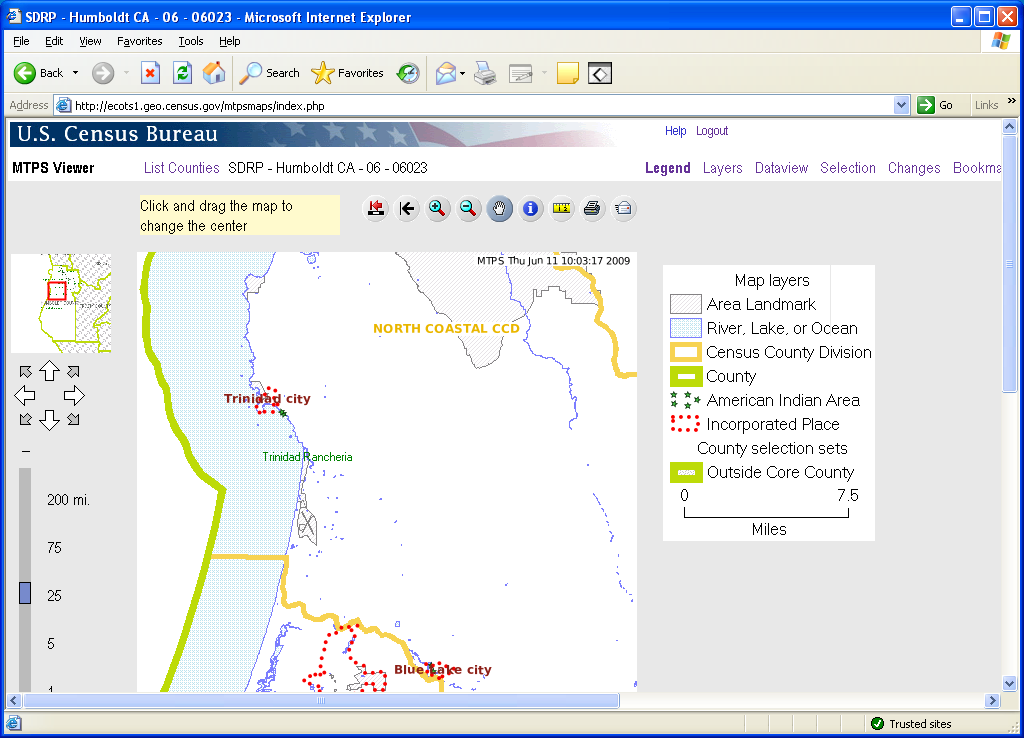Viewport: 1024px width, 738px height.
Task: Click the print map icon
Action: 592,209
